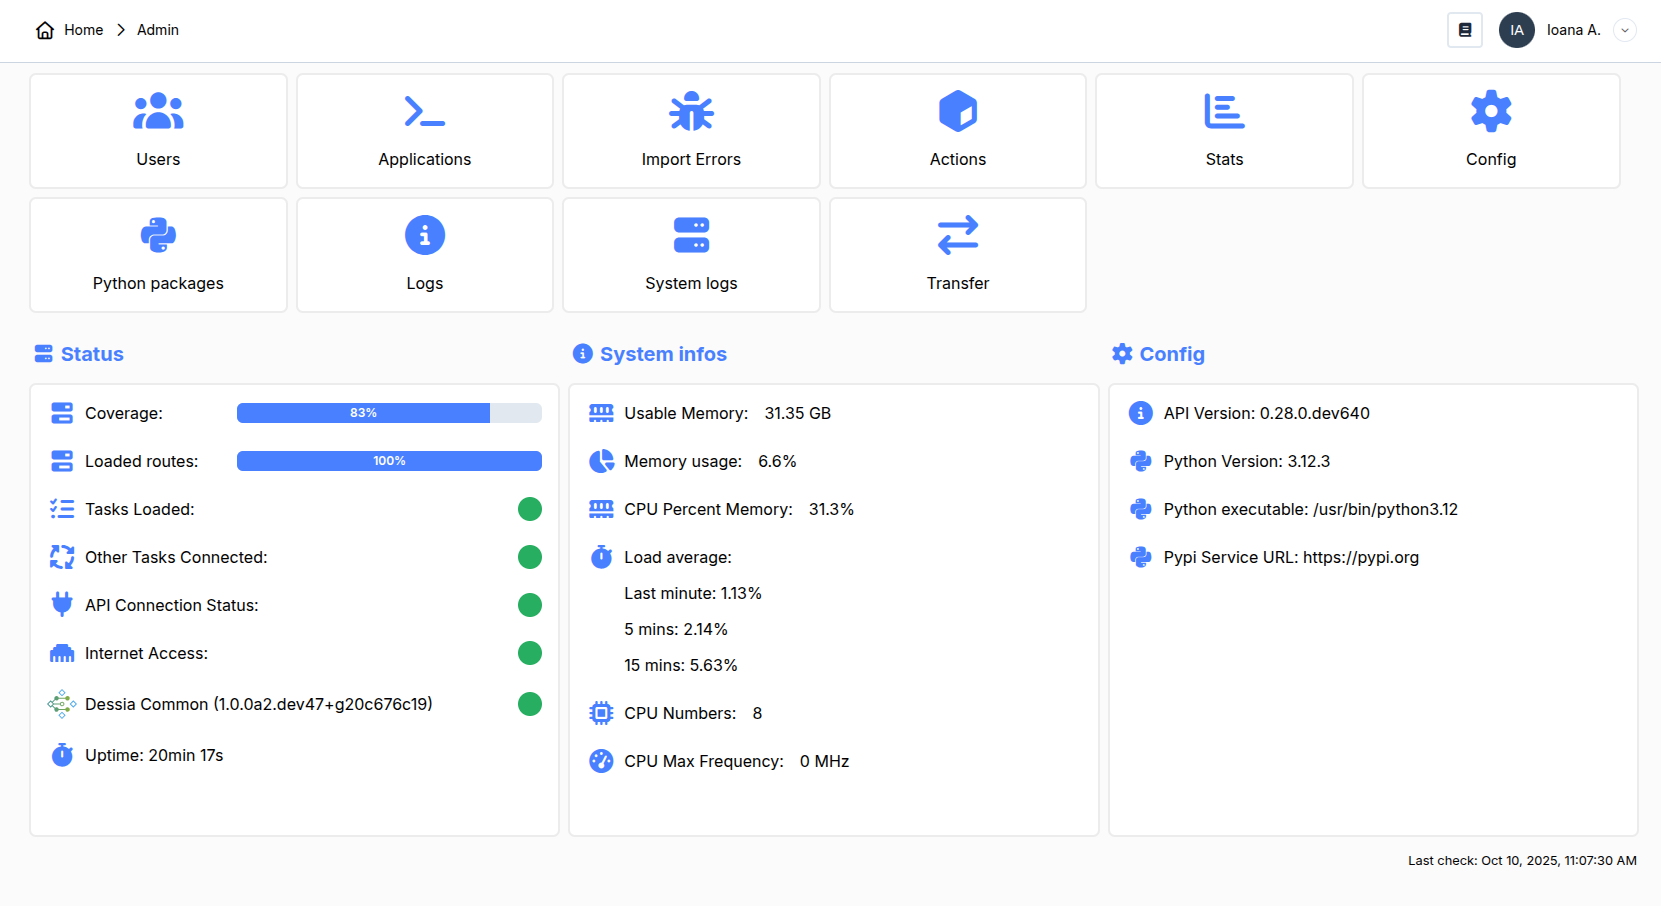
Task: Select the Admin breadcrumb item
Action: tap(158, 30)
